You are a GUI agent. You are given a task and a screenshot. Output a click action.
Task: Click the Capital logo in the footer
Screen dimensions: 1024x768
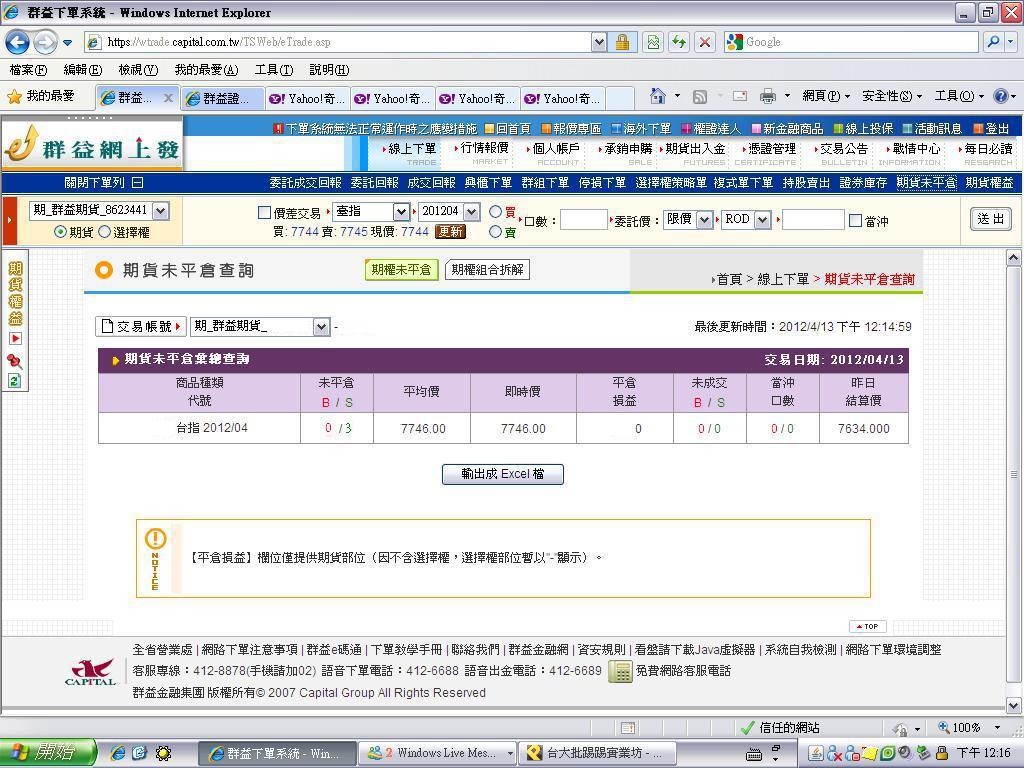click(x=91, y=671)
